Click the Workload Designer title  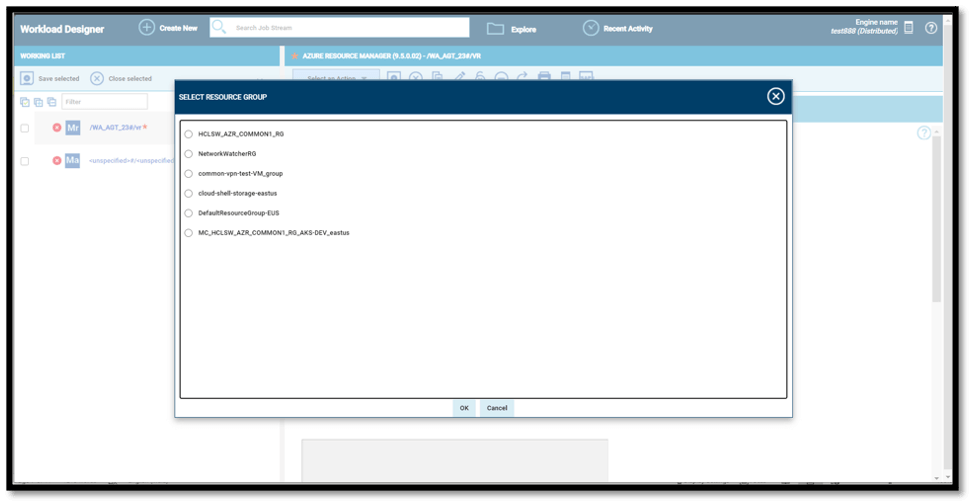click(x=62, y=29)
